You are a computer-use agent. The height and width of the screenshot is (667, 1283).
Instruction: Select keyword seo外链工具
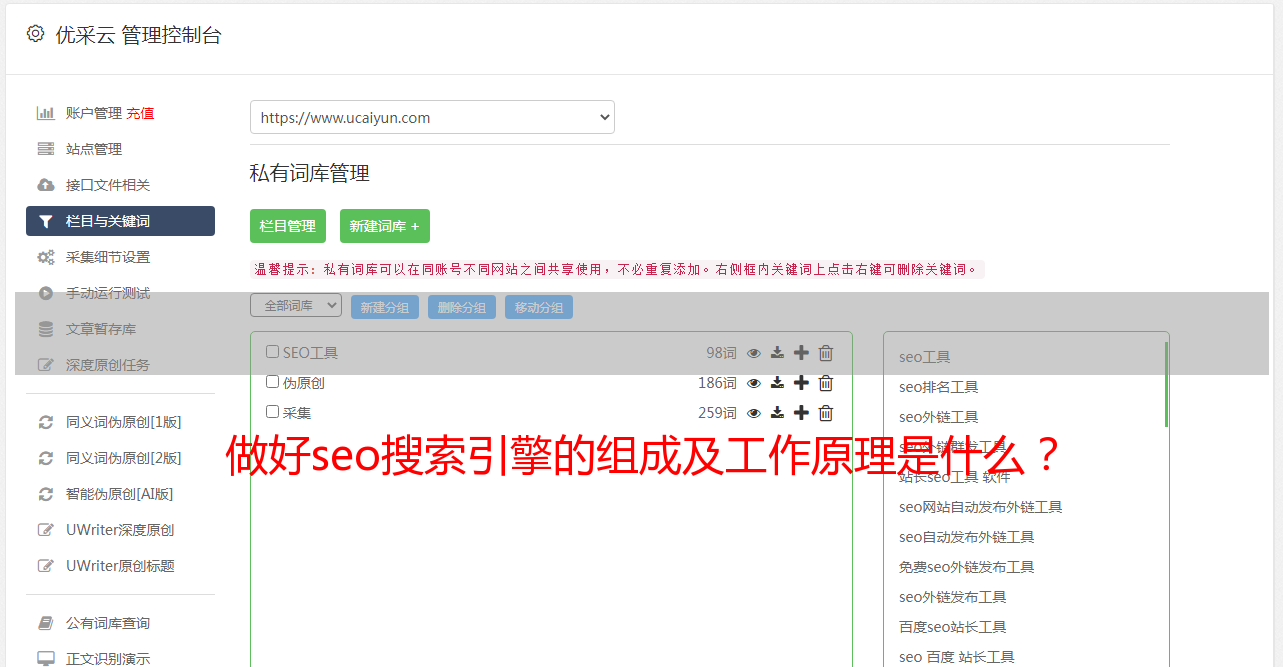[x=938, y=417]
